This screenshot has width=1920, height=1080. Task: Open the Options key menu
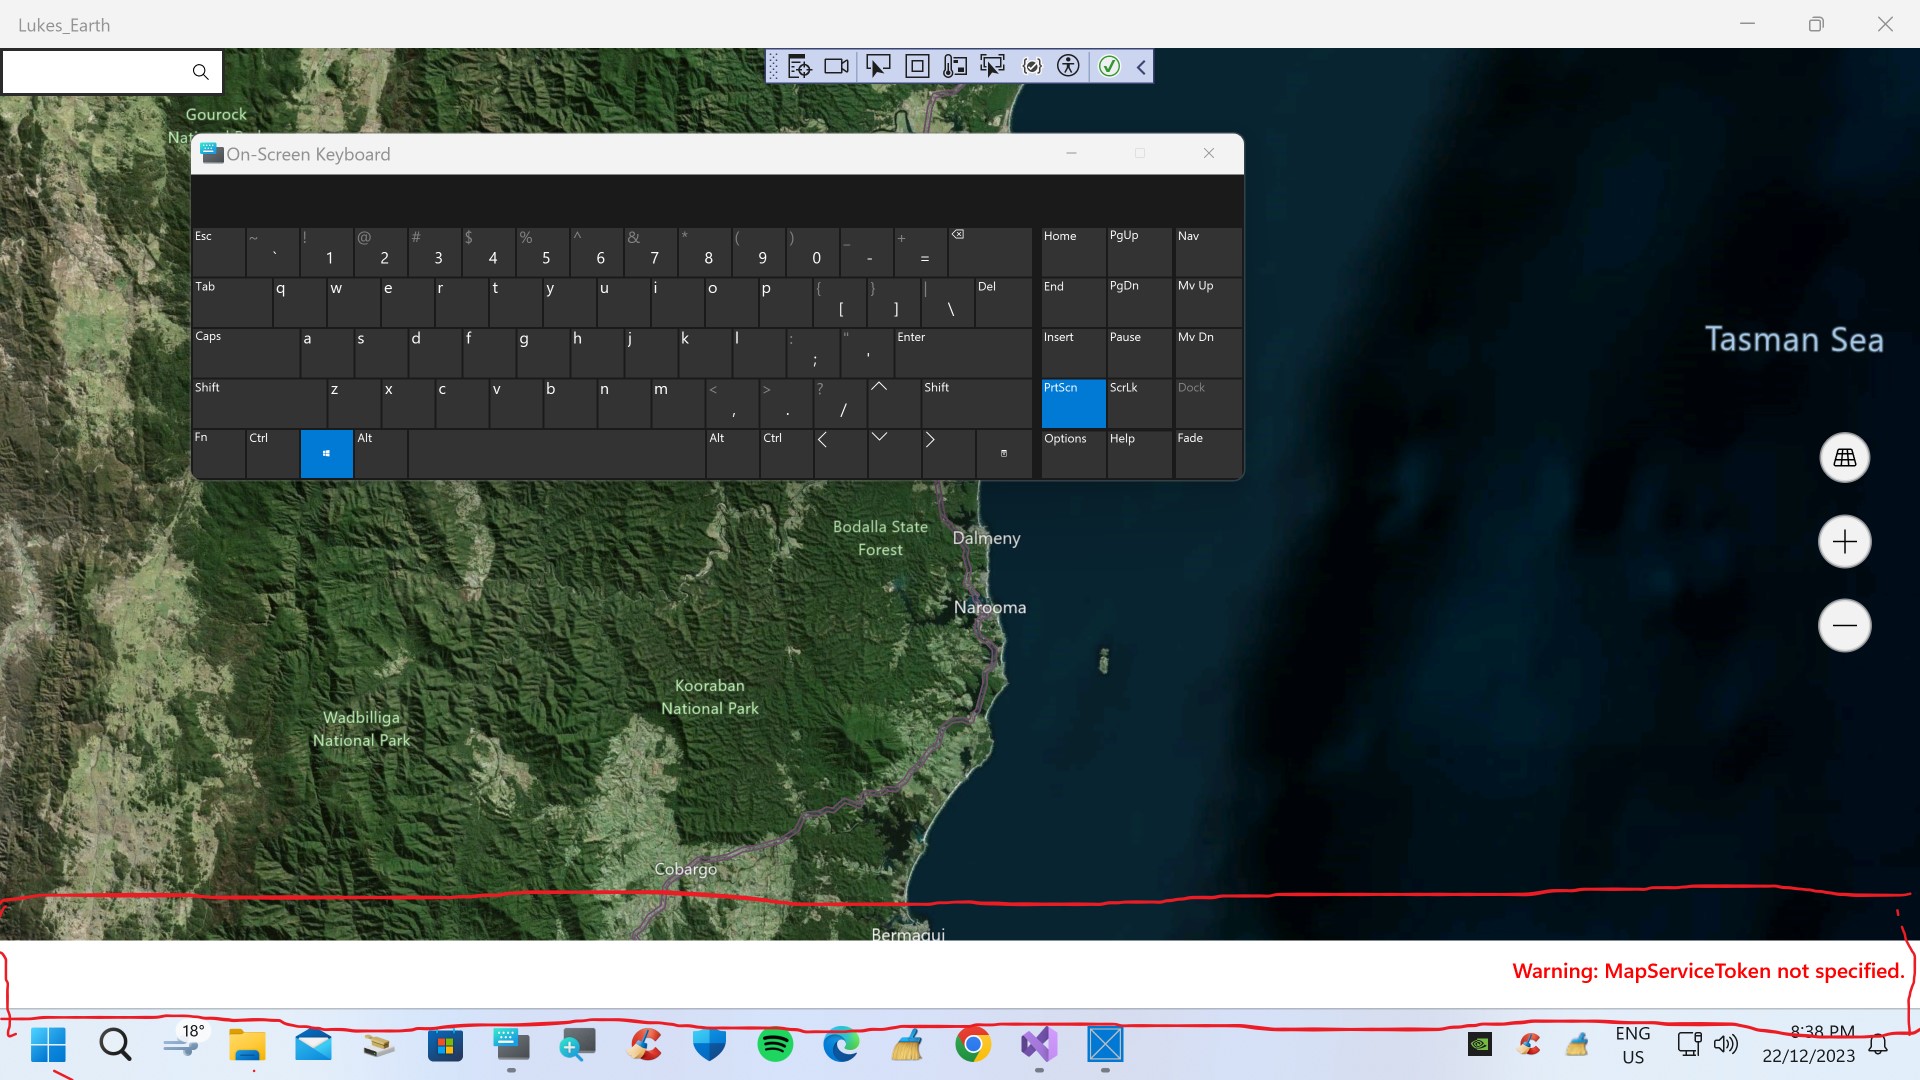[x=1072, y=453]
